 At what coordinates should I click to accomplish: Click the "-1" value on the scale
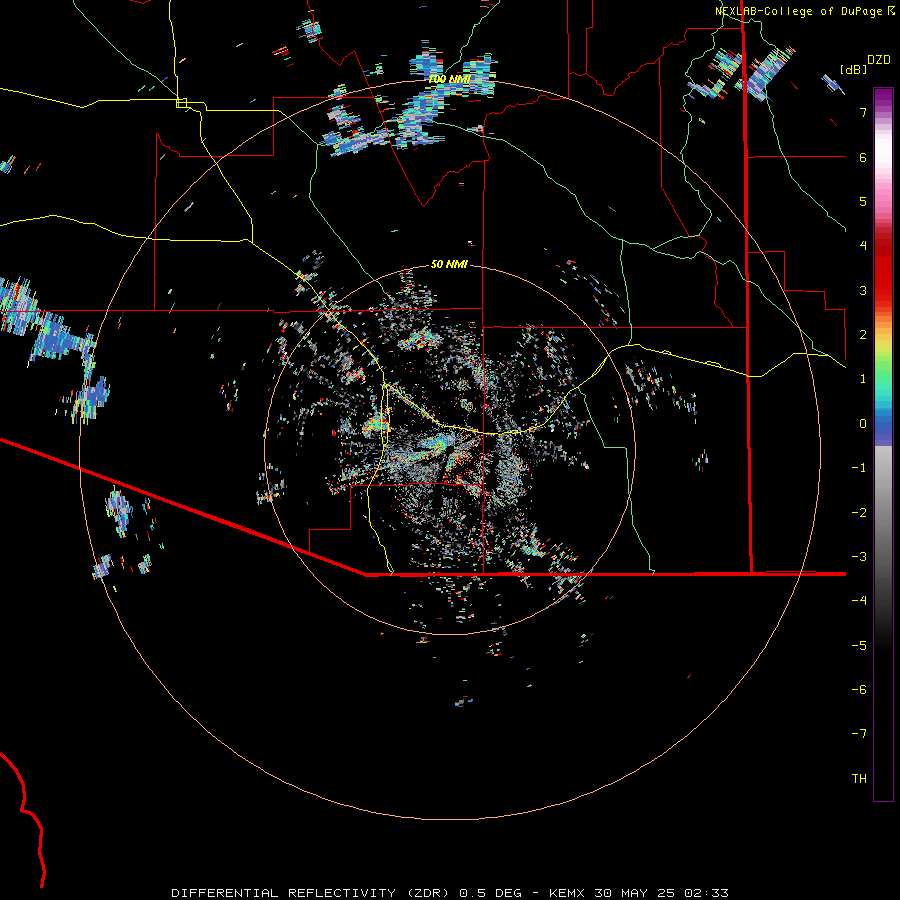coord(859,468)
